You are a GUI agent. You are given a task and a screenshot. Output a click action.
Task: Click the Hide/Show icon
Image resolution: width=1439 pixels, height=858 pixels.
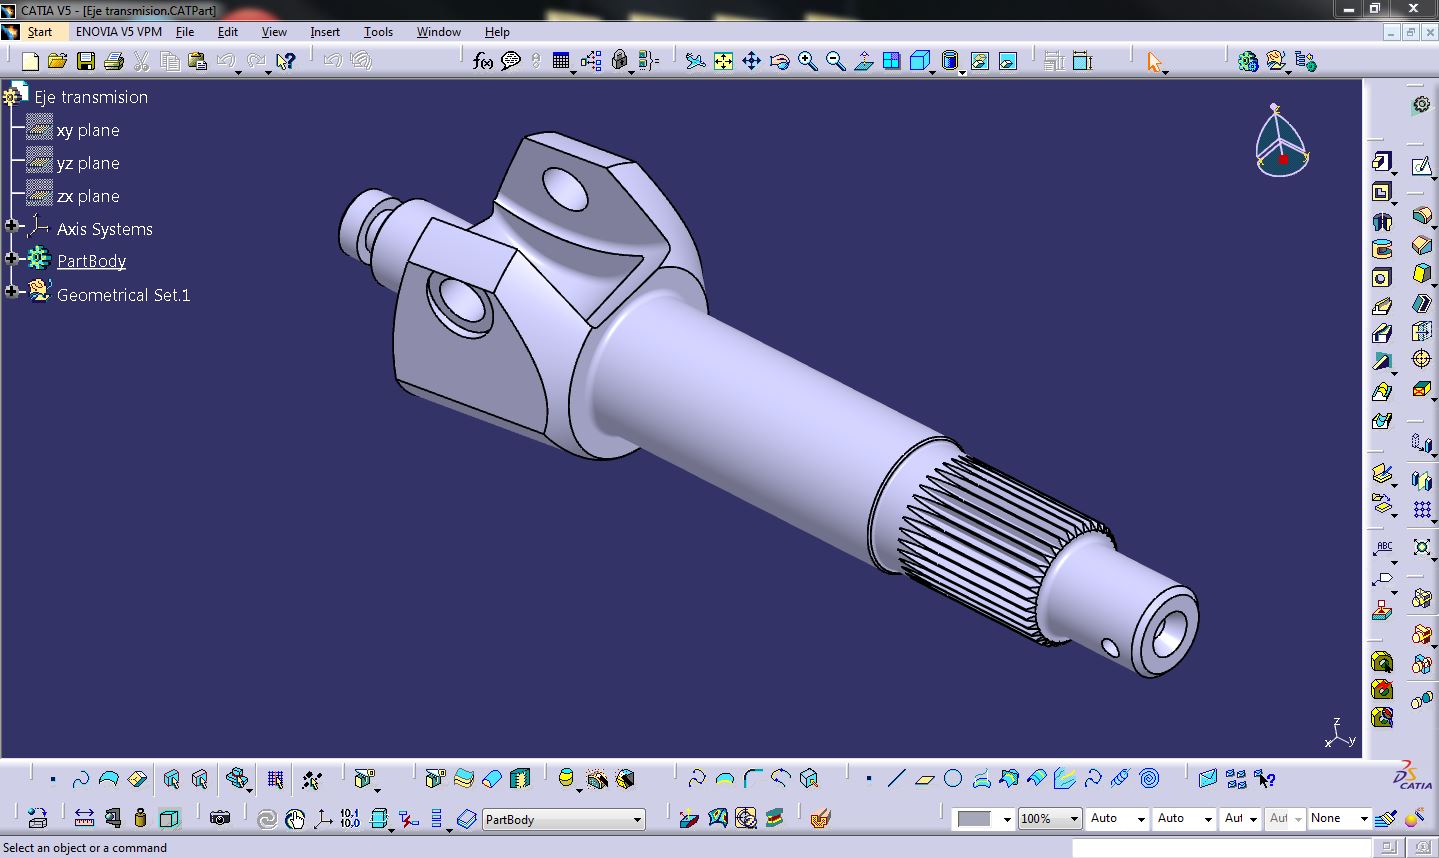(980, 62)
